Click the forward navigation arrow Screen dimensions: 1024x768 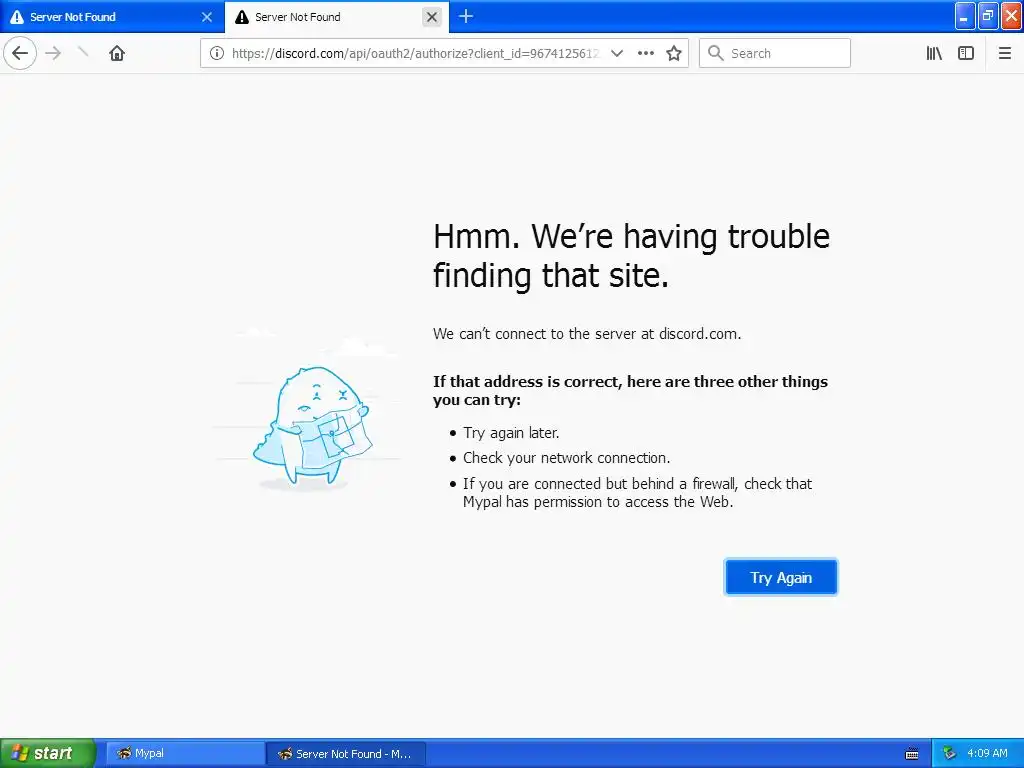[54, 53]
